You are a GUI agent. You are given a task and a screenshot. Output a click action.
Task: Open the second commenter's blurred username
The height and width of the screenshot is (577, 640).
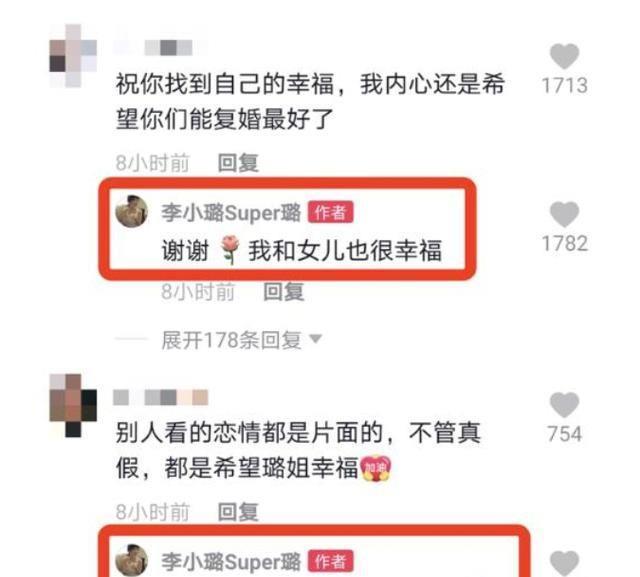(x=161, y=397)
